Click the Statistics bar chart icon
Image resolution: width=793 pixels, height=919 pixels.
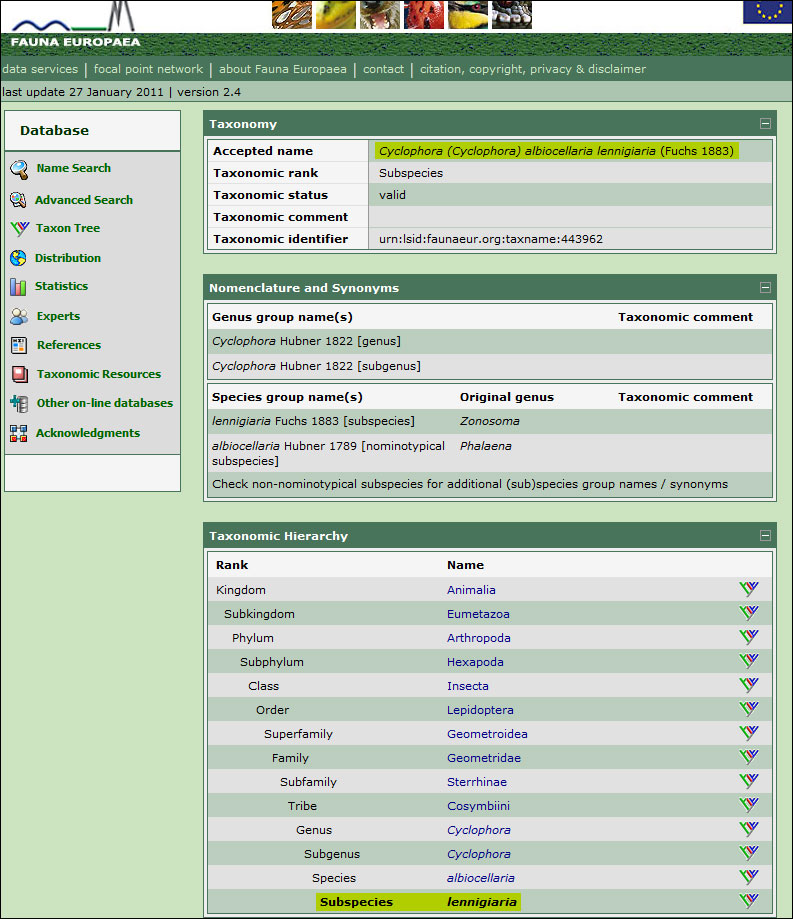click(x=18, y=287)
